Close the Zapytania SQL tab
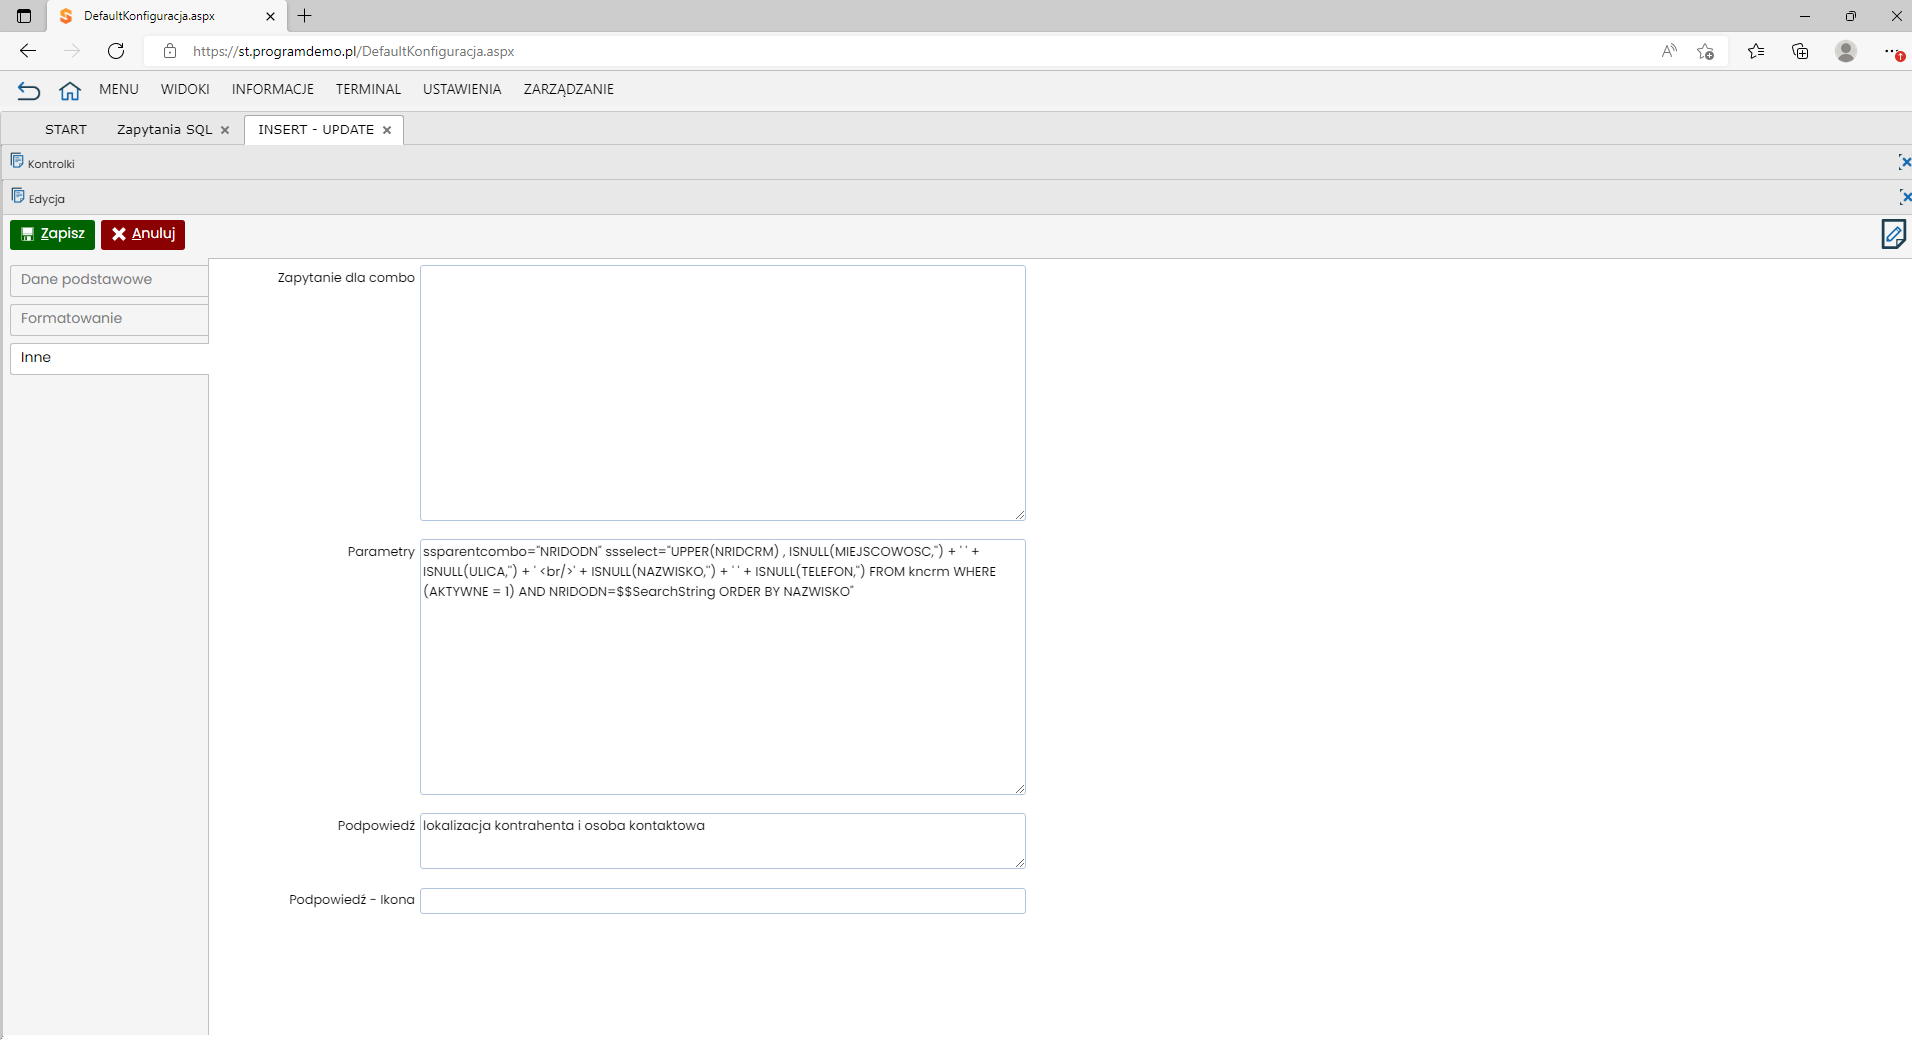 pos(225,130)
